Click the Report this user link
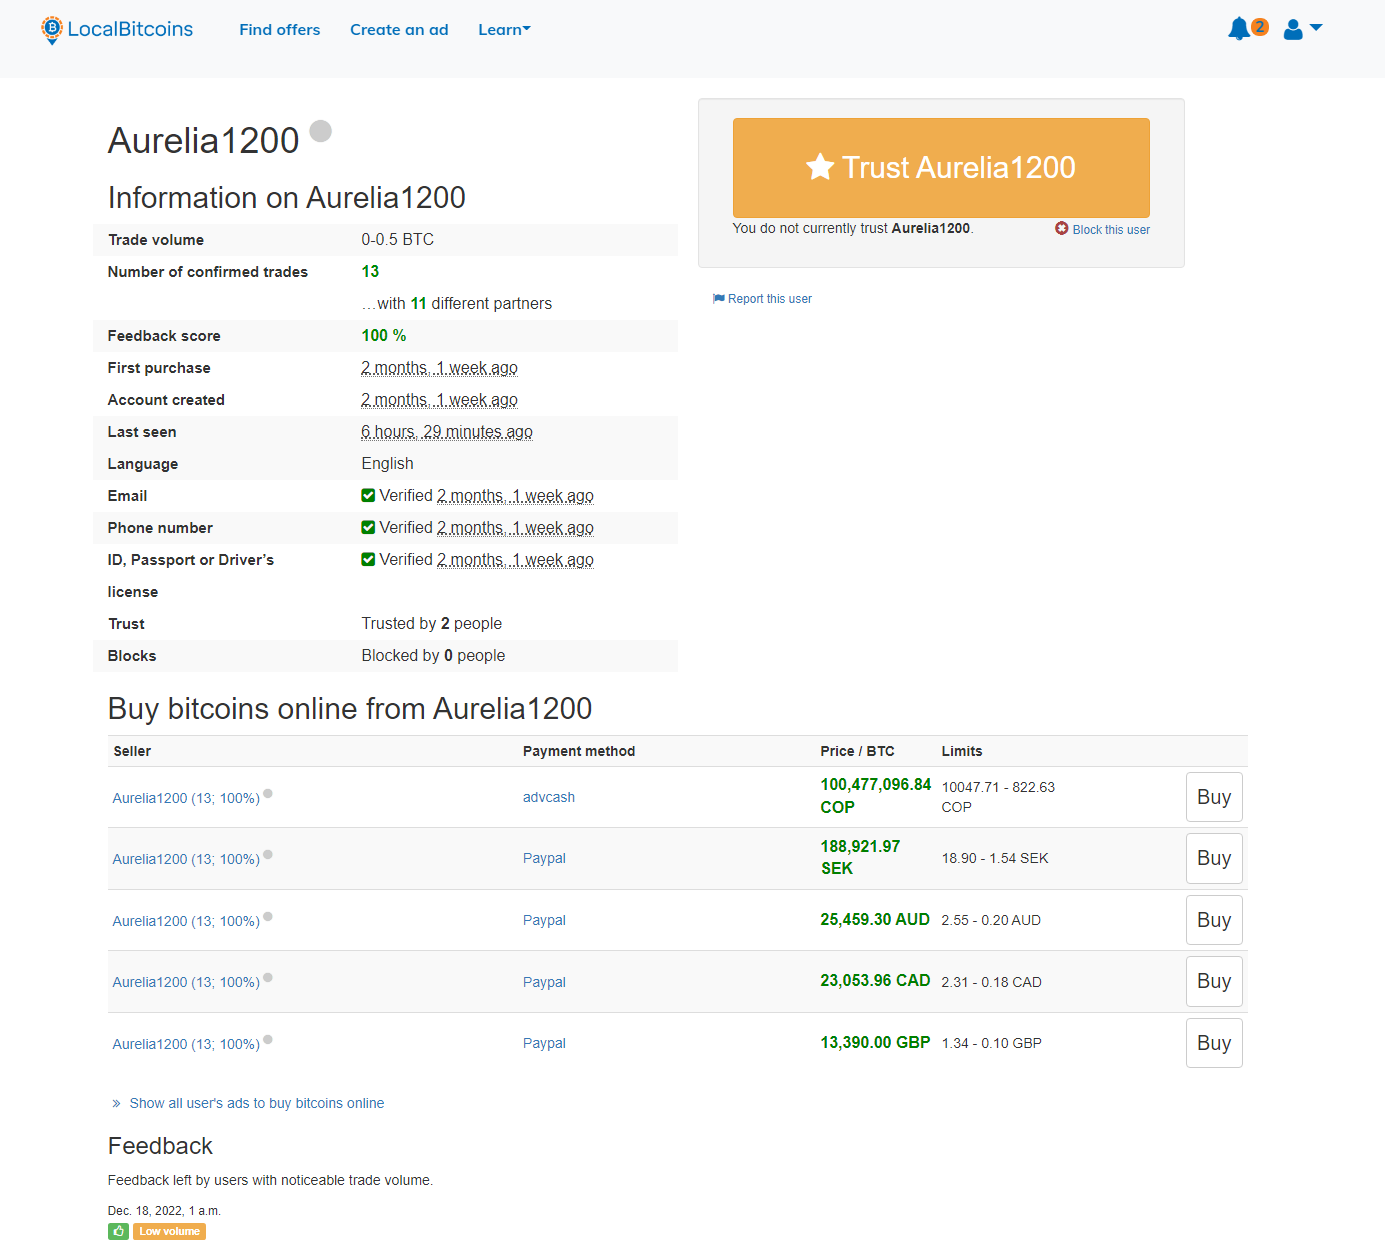The width and height of the screenshot is (1385, 1248). click(x=762, y=299)
